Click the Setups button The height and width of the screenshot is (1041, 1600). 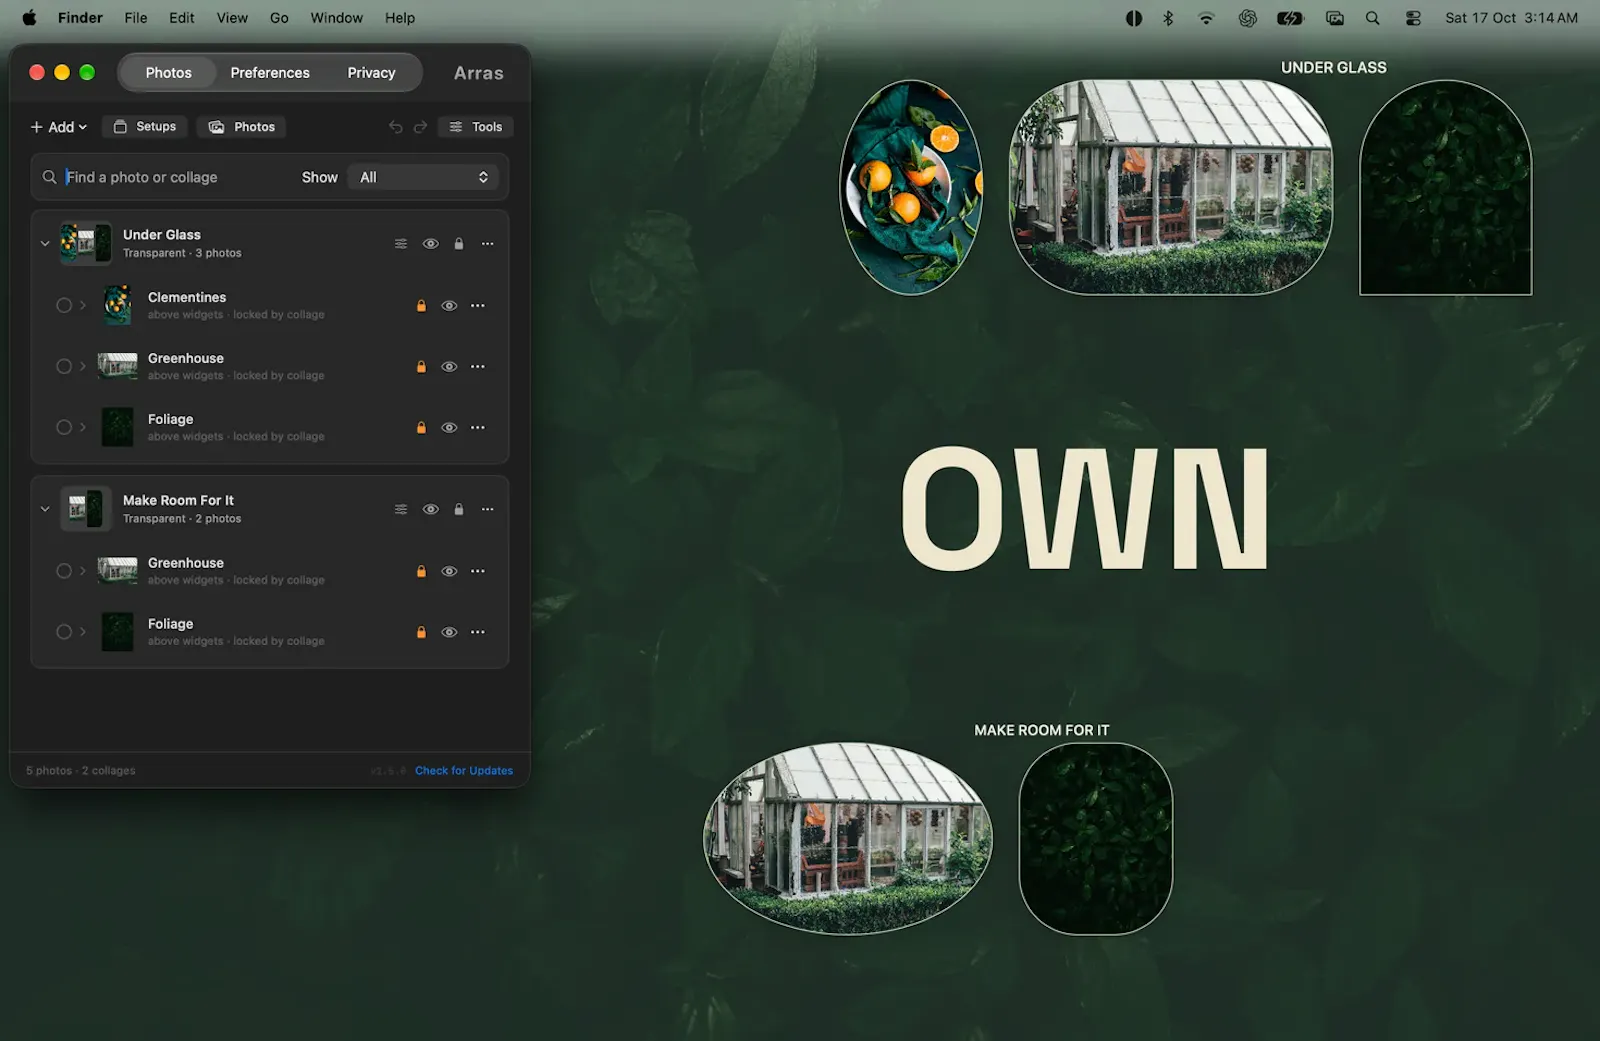point(145,127)
